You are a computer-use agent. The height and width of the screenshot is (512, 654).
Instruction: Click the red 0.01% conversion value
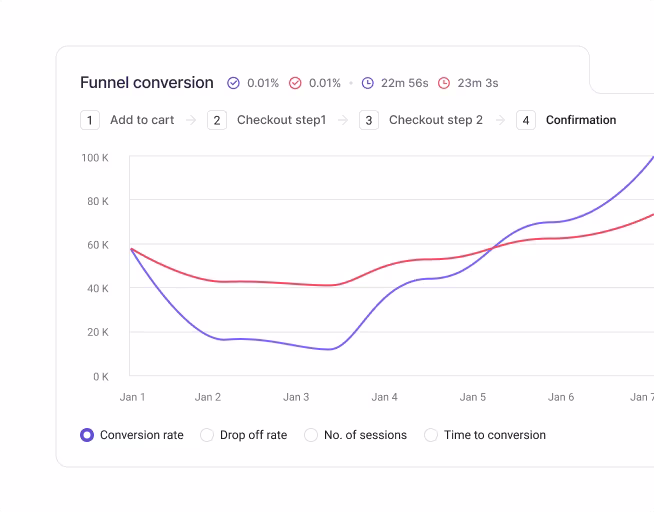pos(324,83)
